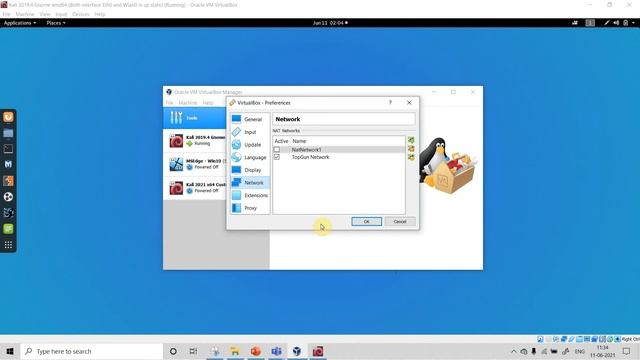Click the green app icon in Kali dock
This screenshot has height=360, width=640.
[x=8, y=229]
